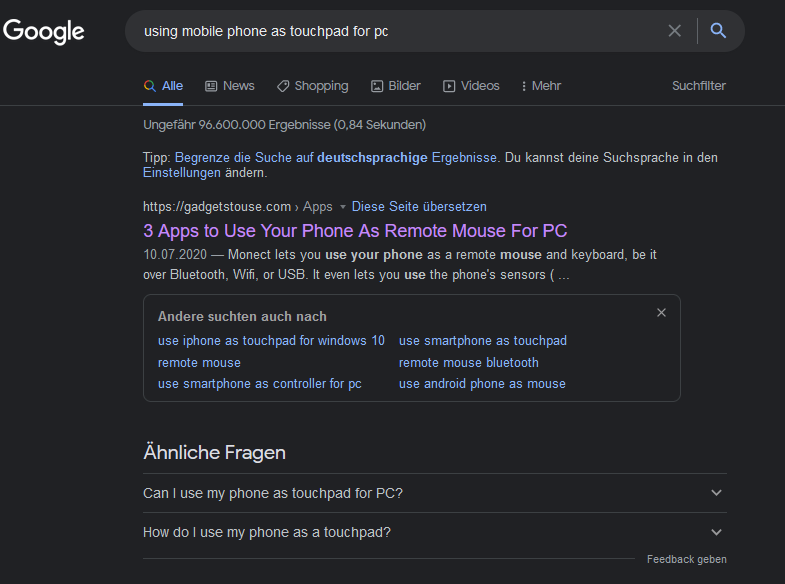Click 'use iphone as touchpad for windows 10'

coord(271,340)
